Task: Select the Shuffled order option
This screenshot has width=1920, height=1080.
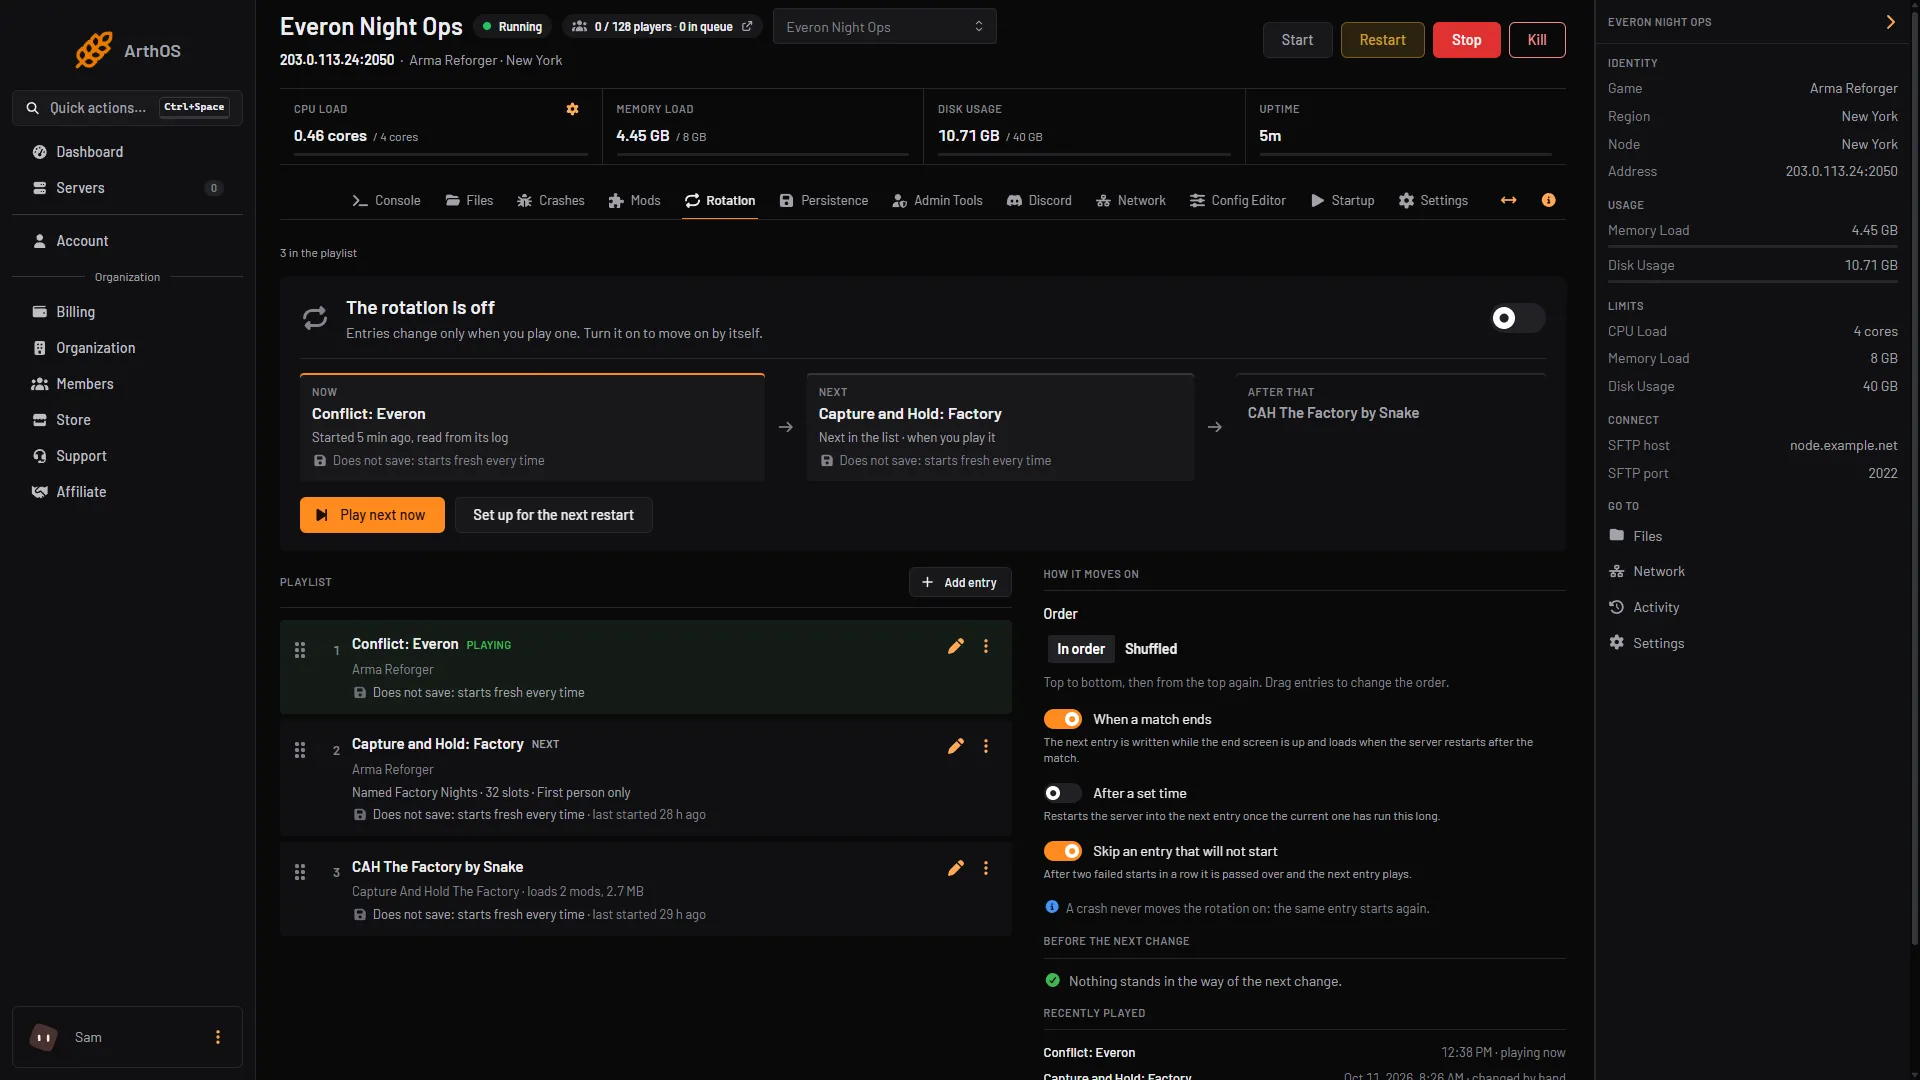Action: (x=1151, y=649)
